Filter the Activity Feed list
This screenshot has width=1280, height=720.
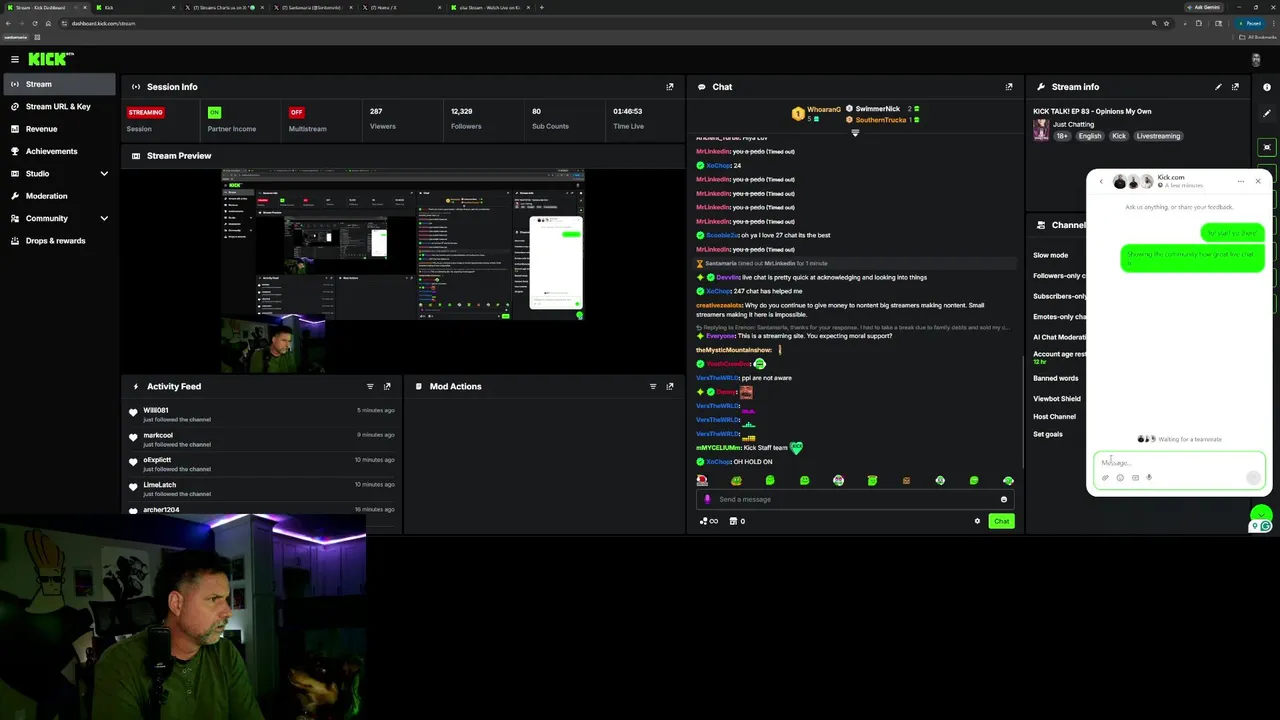pos(370,386)
